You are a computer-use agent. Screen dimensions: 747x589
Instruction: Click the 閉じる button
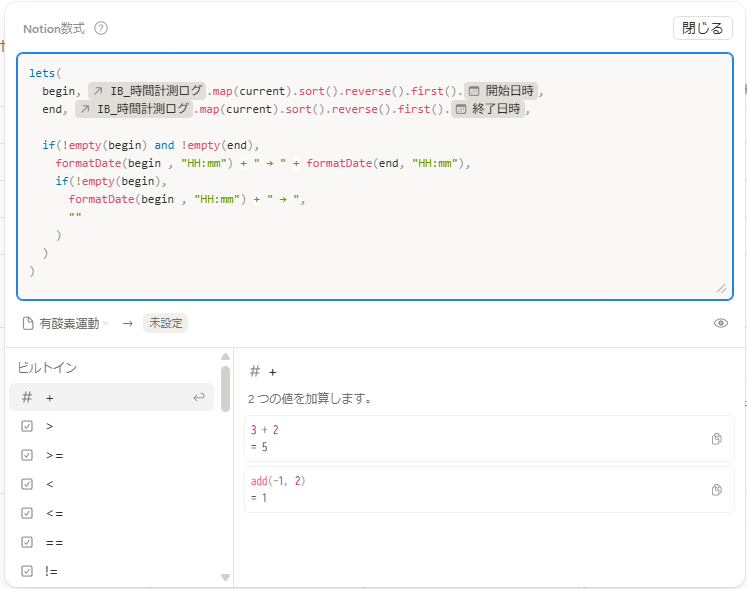(x=703, y=28)
